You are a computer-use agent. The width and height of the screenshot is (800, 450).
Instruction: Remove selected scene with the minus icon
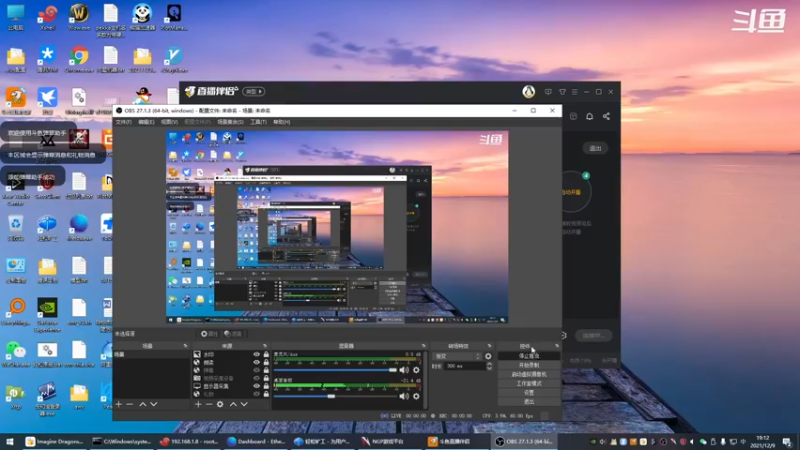130,404
